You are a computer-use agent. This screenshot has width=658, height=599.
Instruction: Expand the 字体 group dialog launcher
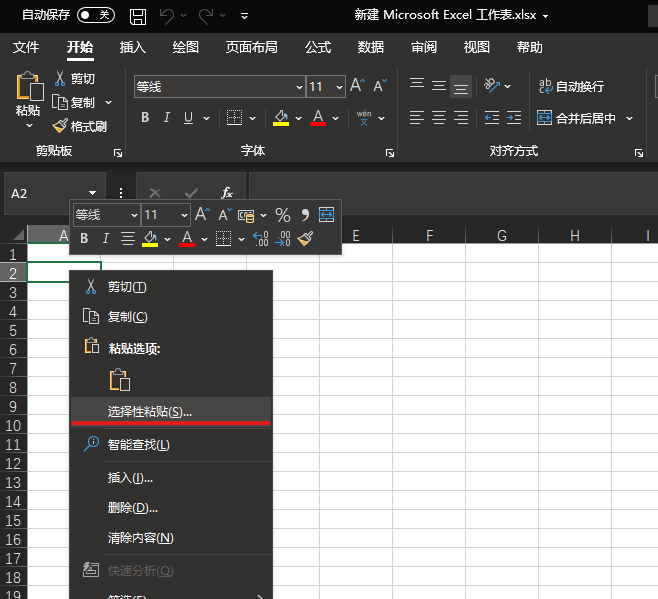coord(390,153)
